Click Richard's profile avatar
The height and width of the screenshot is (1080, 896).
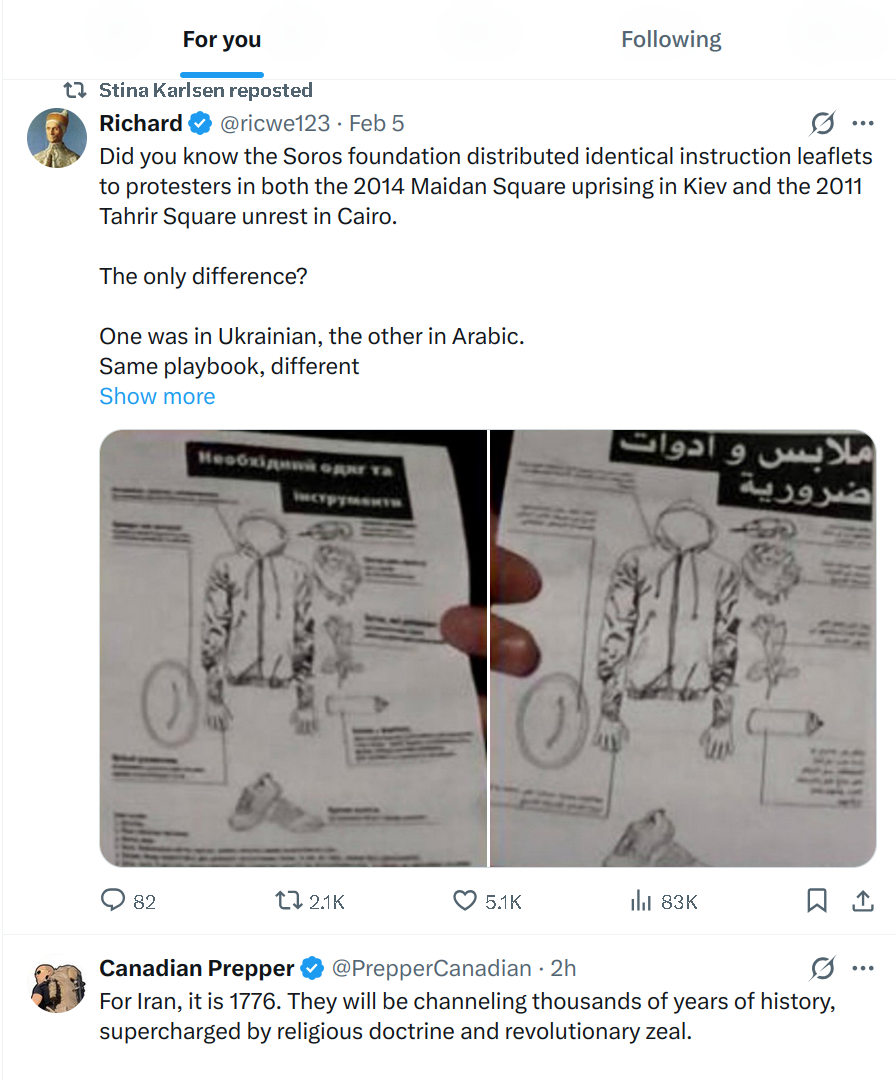[57, 138]
